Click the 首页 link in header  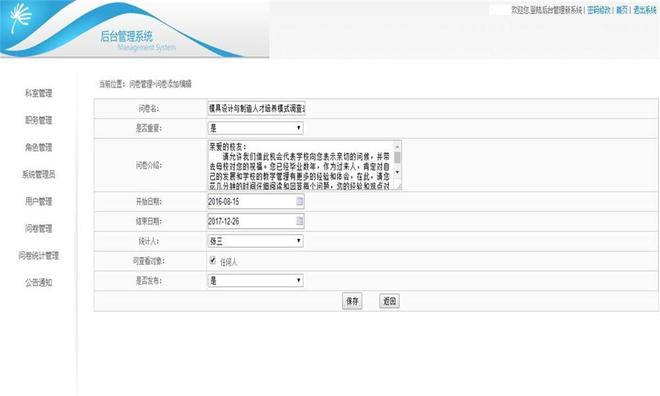click(x=622, y=10)
